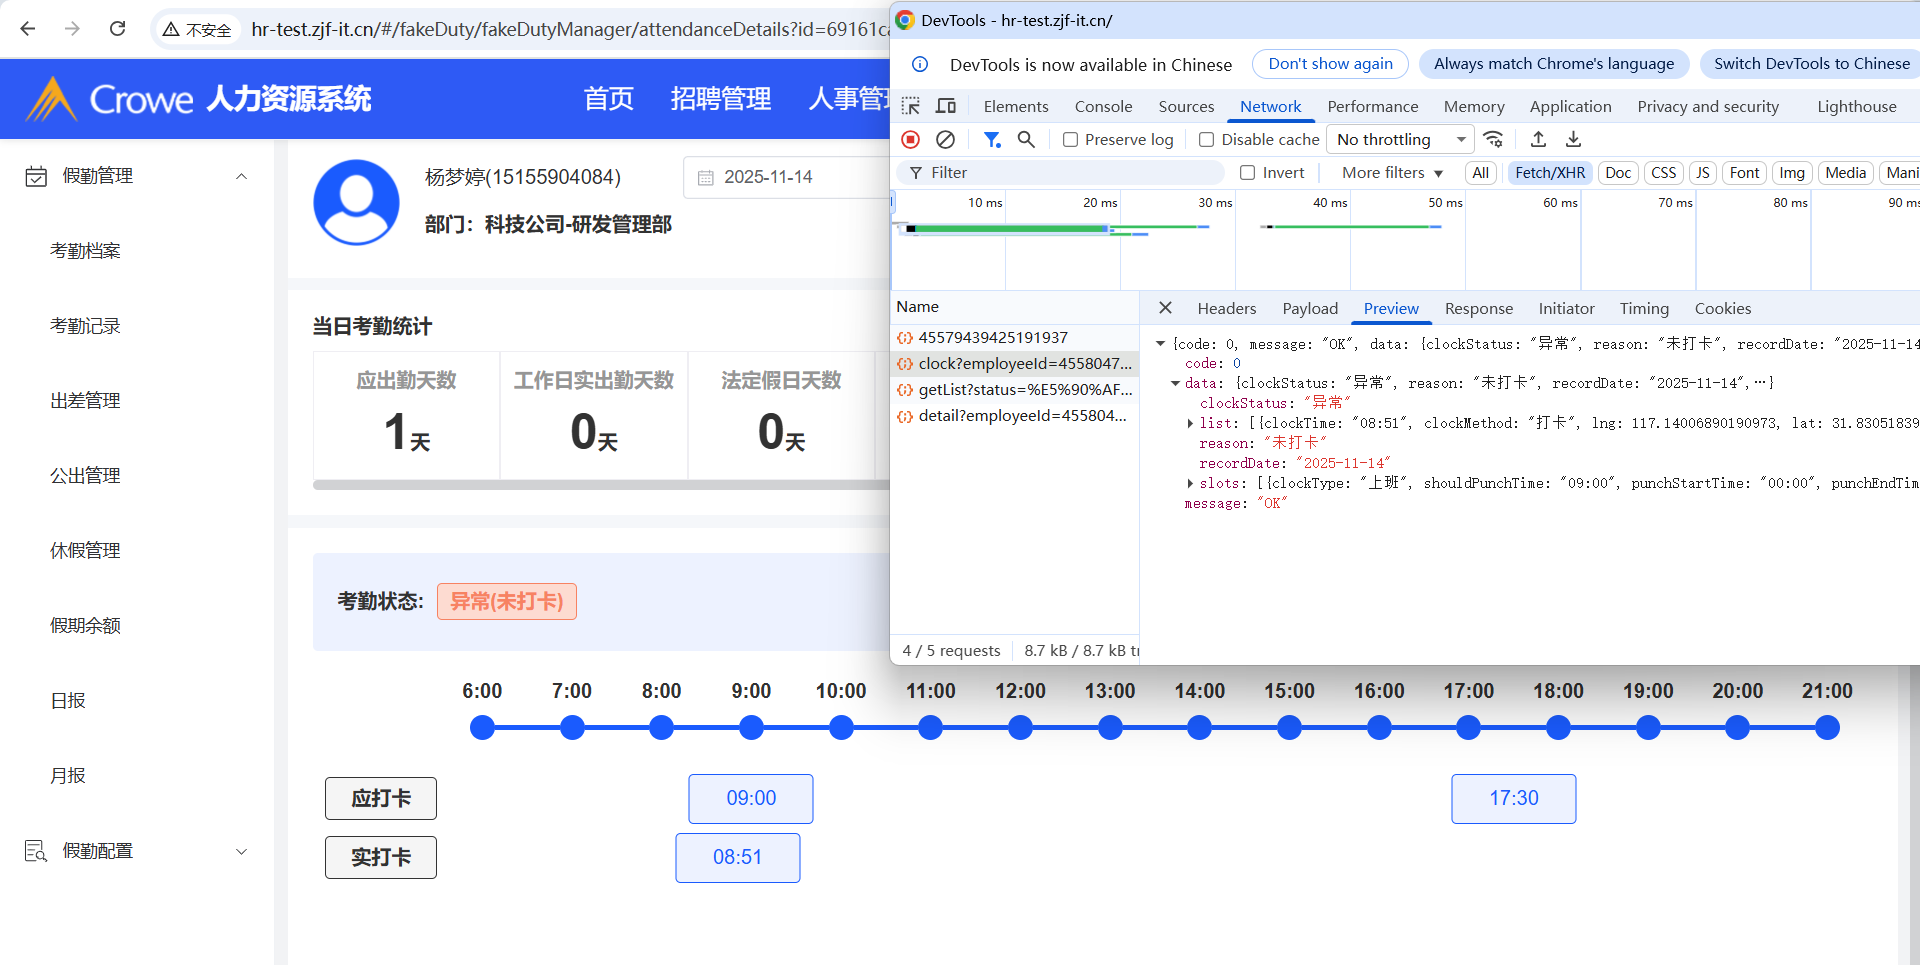Click the Don't show again button
This screenshot has height=965, width=1920.
point(1330,64)
